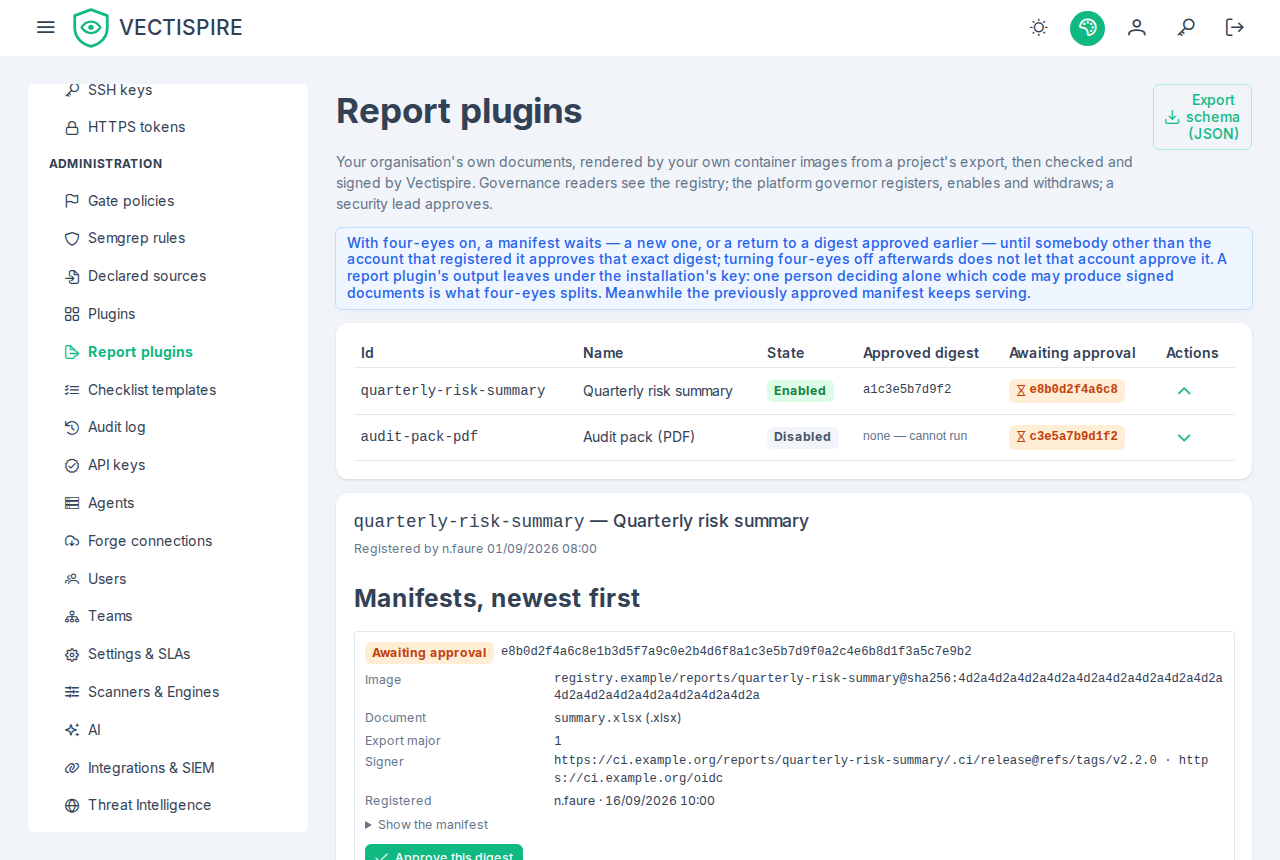Click approved digest a1c3e5b7d9f2
The width and height of the screenshot is (1280, 860).
click(x=907, y=390)
